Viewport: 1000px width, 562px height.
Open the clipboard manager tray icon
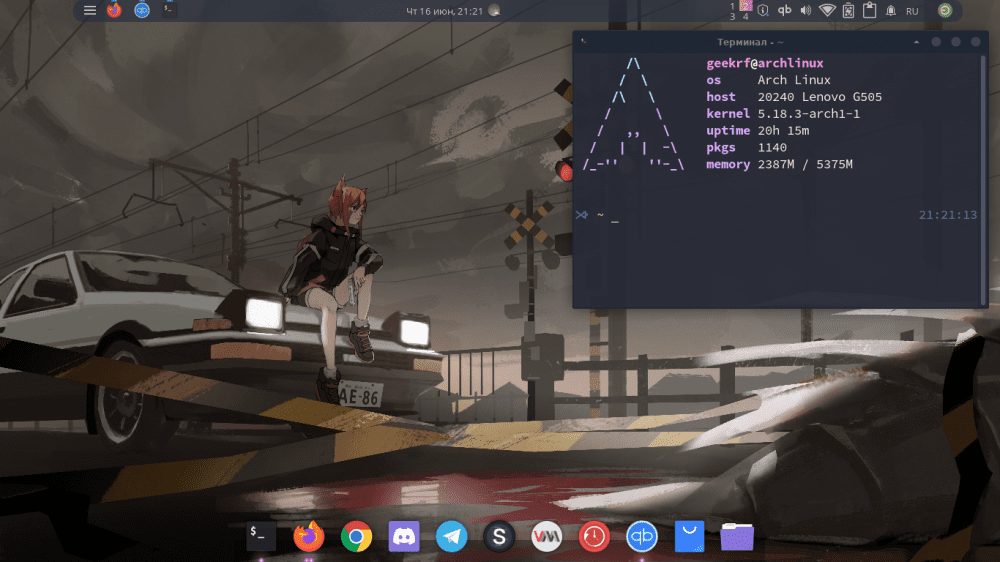[x=869, y=10]
